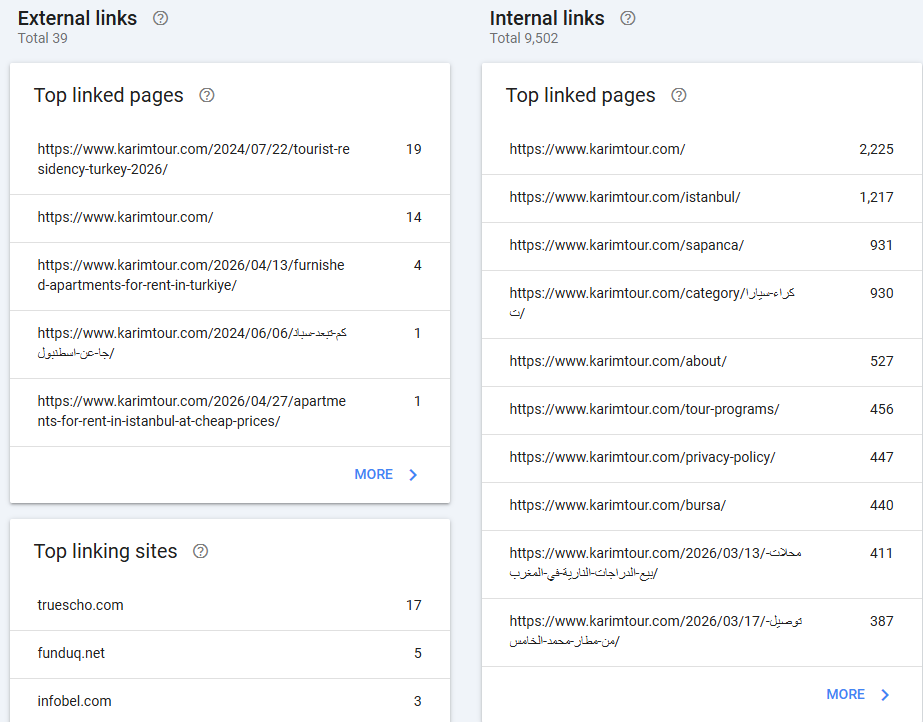Click the count 930 for category page
Screen dimensions: 923x722
882,294
